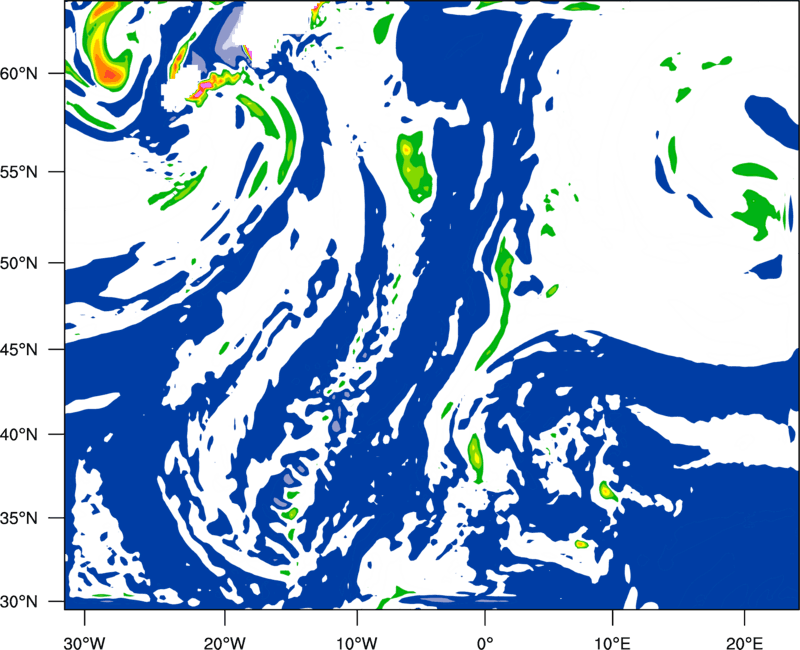Click the 60°N latitude label
800x650 pixels.
point(19,73)
